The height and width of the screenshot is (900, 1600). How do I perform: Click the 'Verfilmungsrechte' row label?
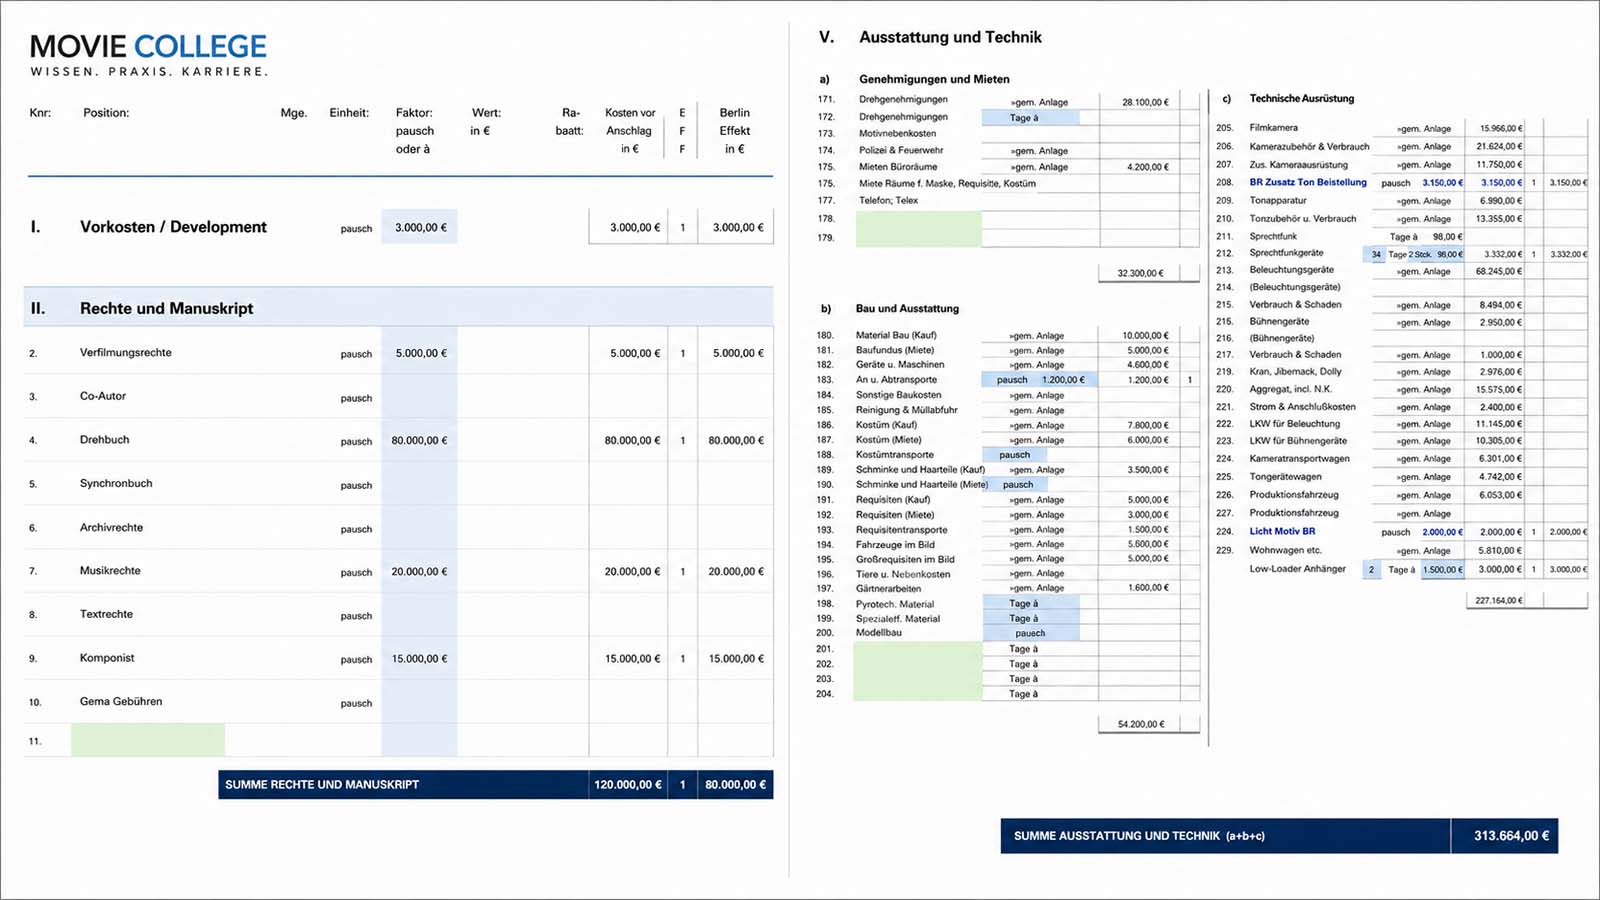click(x=126, y=352)
